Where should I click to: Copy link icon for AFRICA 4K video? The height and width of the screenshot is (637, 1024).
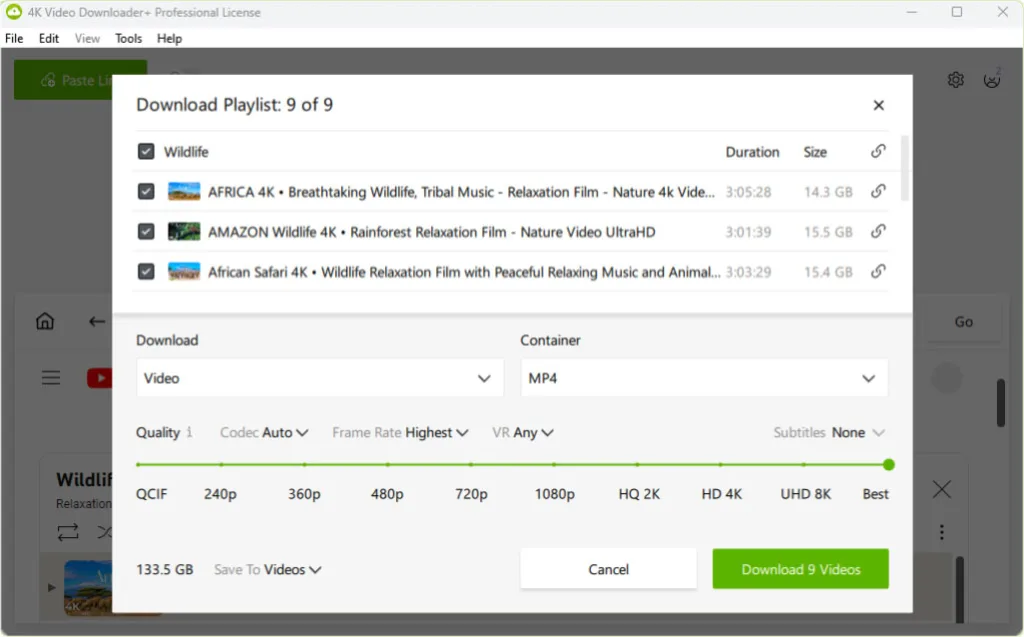878,191
